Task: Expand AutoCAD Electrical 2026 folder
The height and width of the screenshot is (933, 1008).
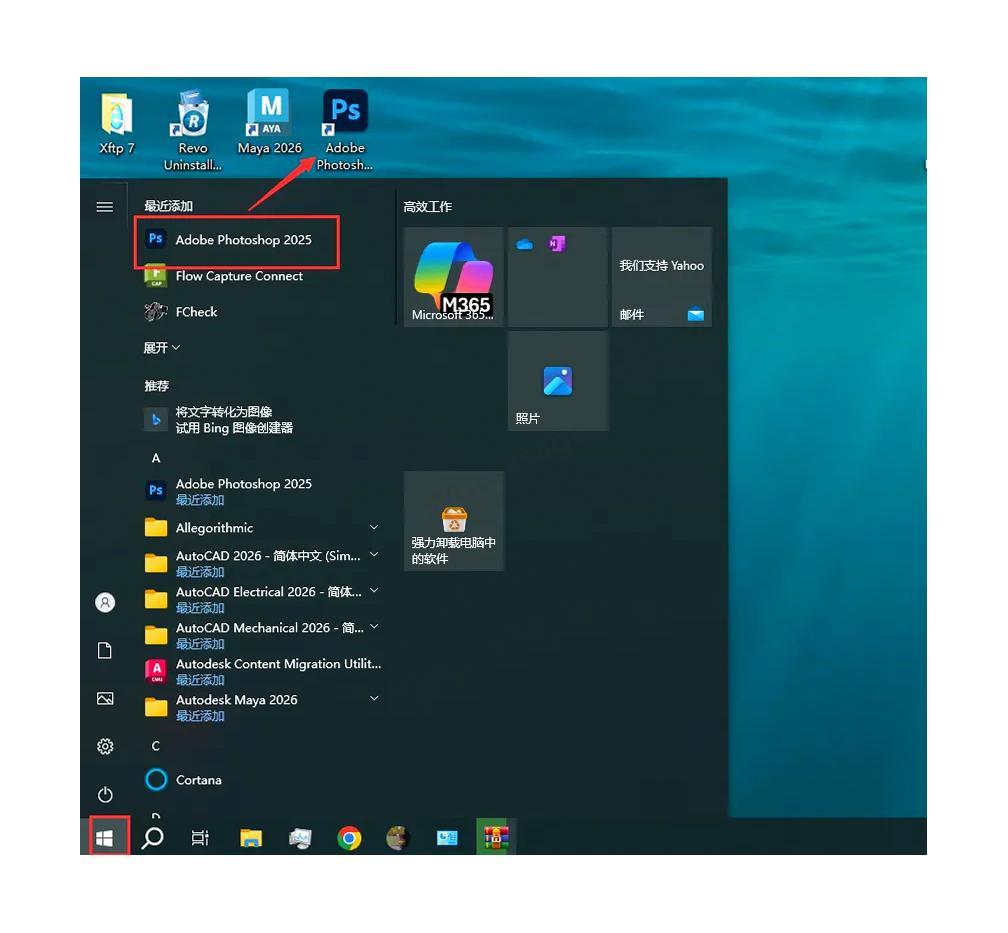Action: point(262,599)
